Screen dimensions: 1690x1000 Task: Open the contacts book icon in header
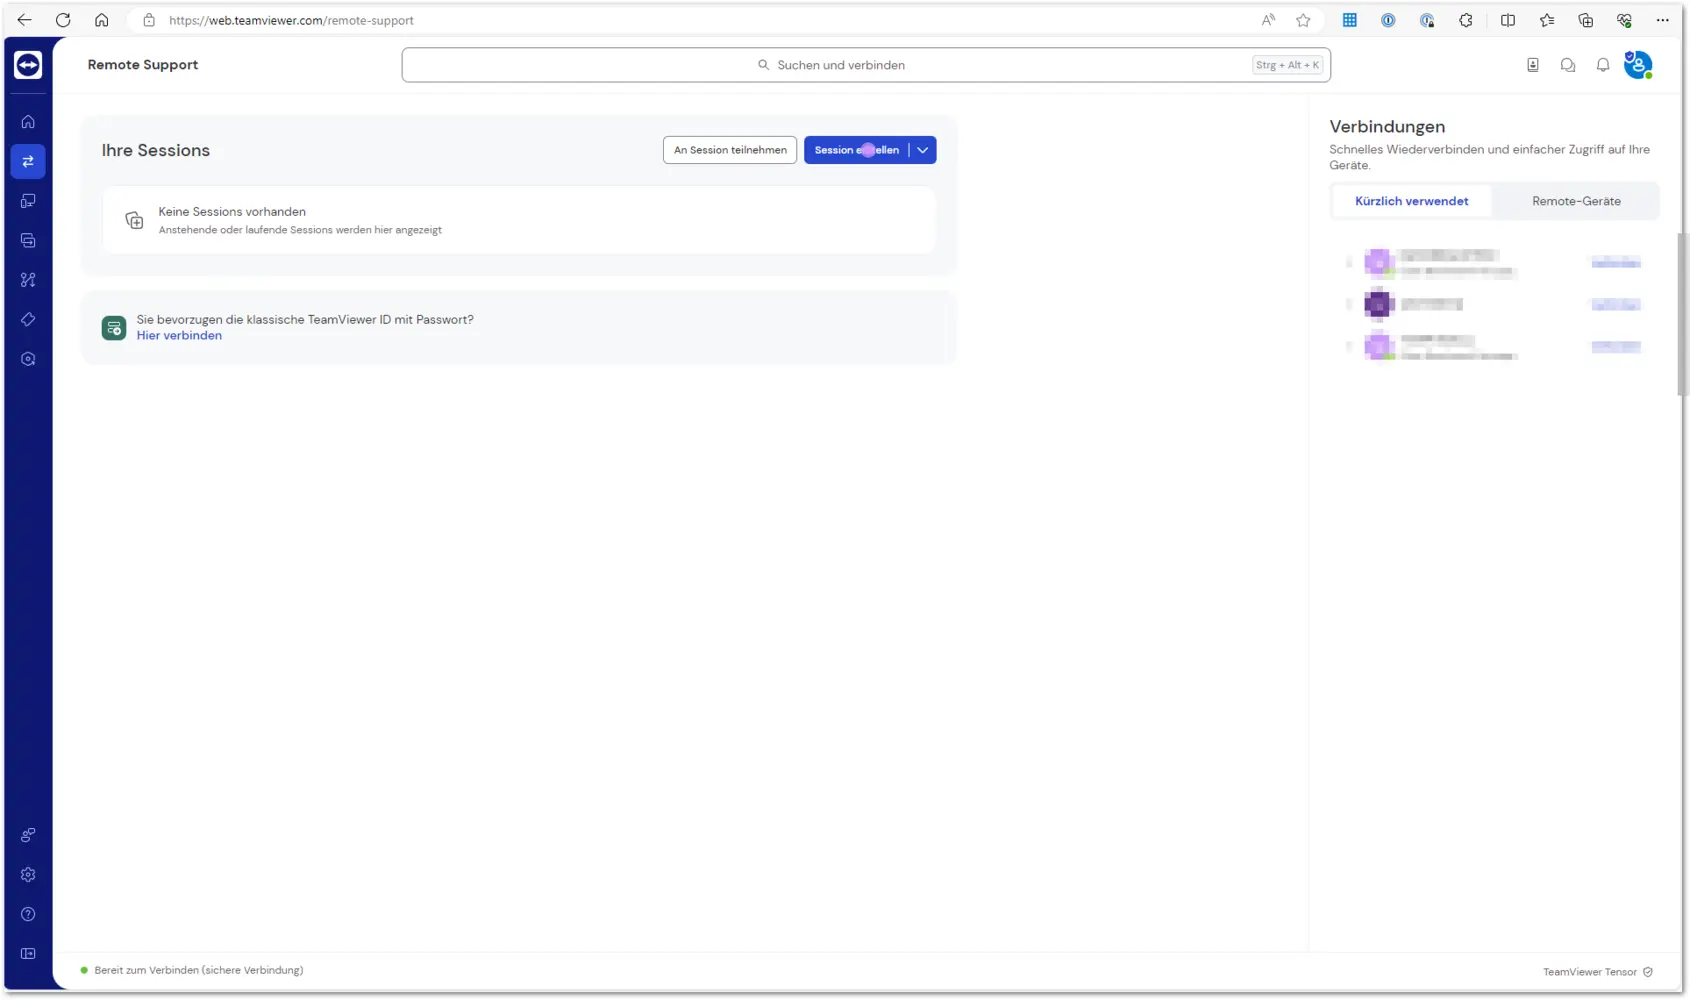pos(1533,65)
